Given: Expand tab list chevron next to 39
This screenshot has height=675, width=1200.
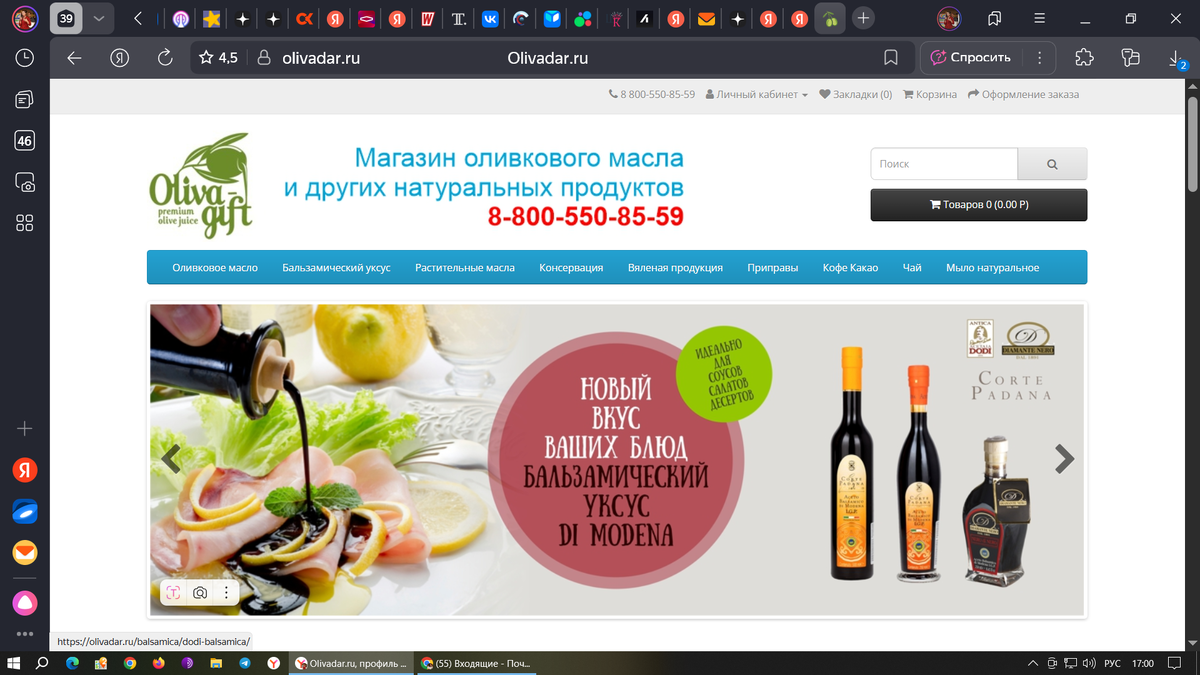Looking at the screenshot, I should (98, 18).
